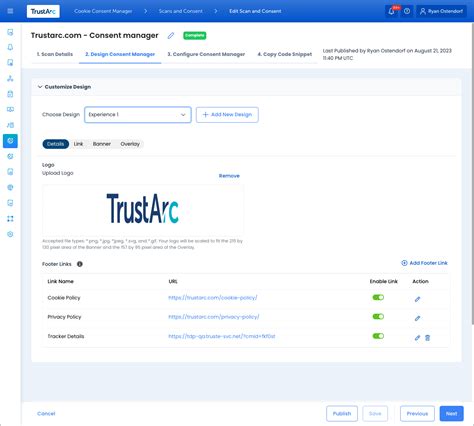Open Cookie Consent Manager breadcrumb
474x426 pixels.
tap(103, 11)
